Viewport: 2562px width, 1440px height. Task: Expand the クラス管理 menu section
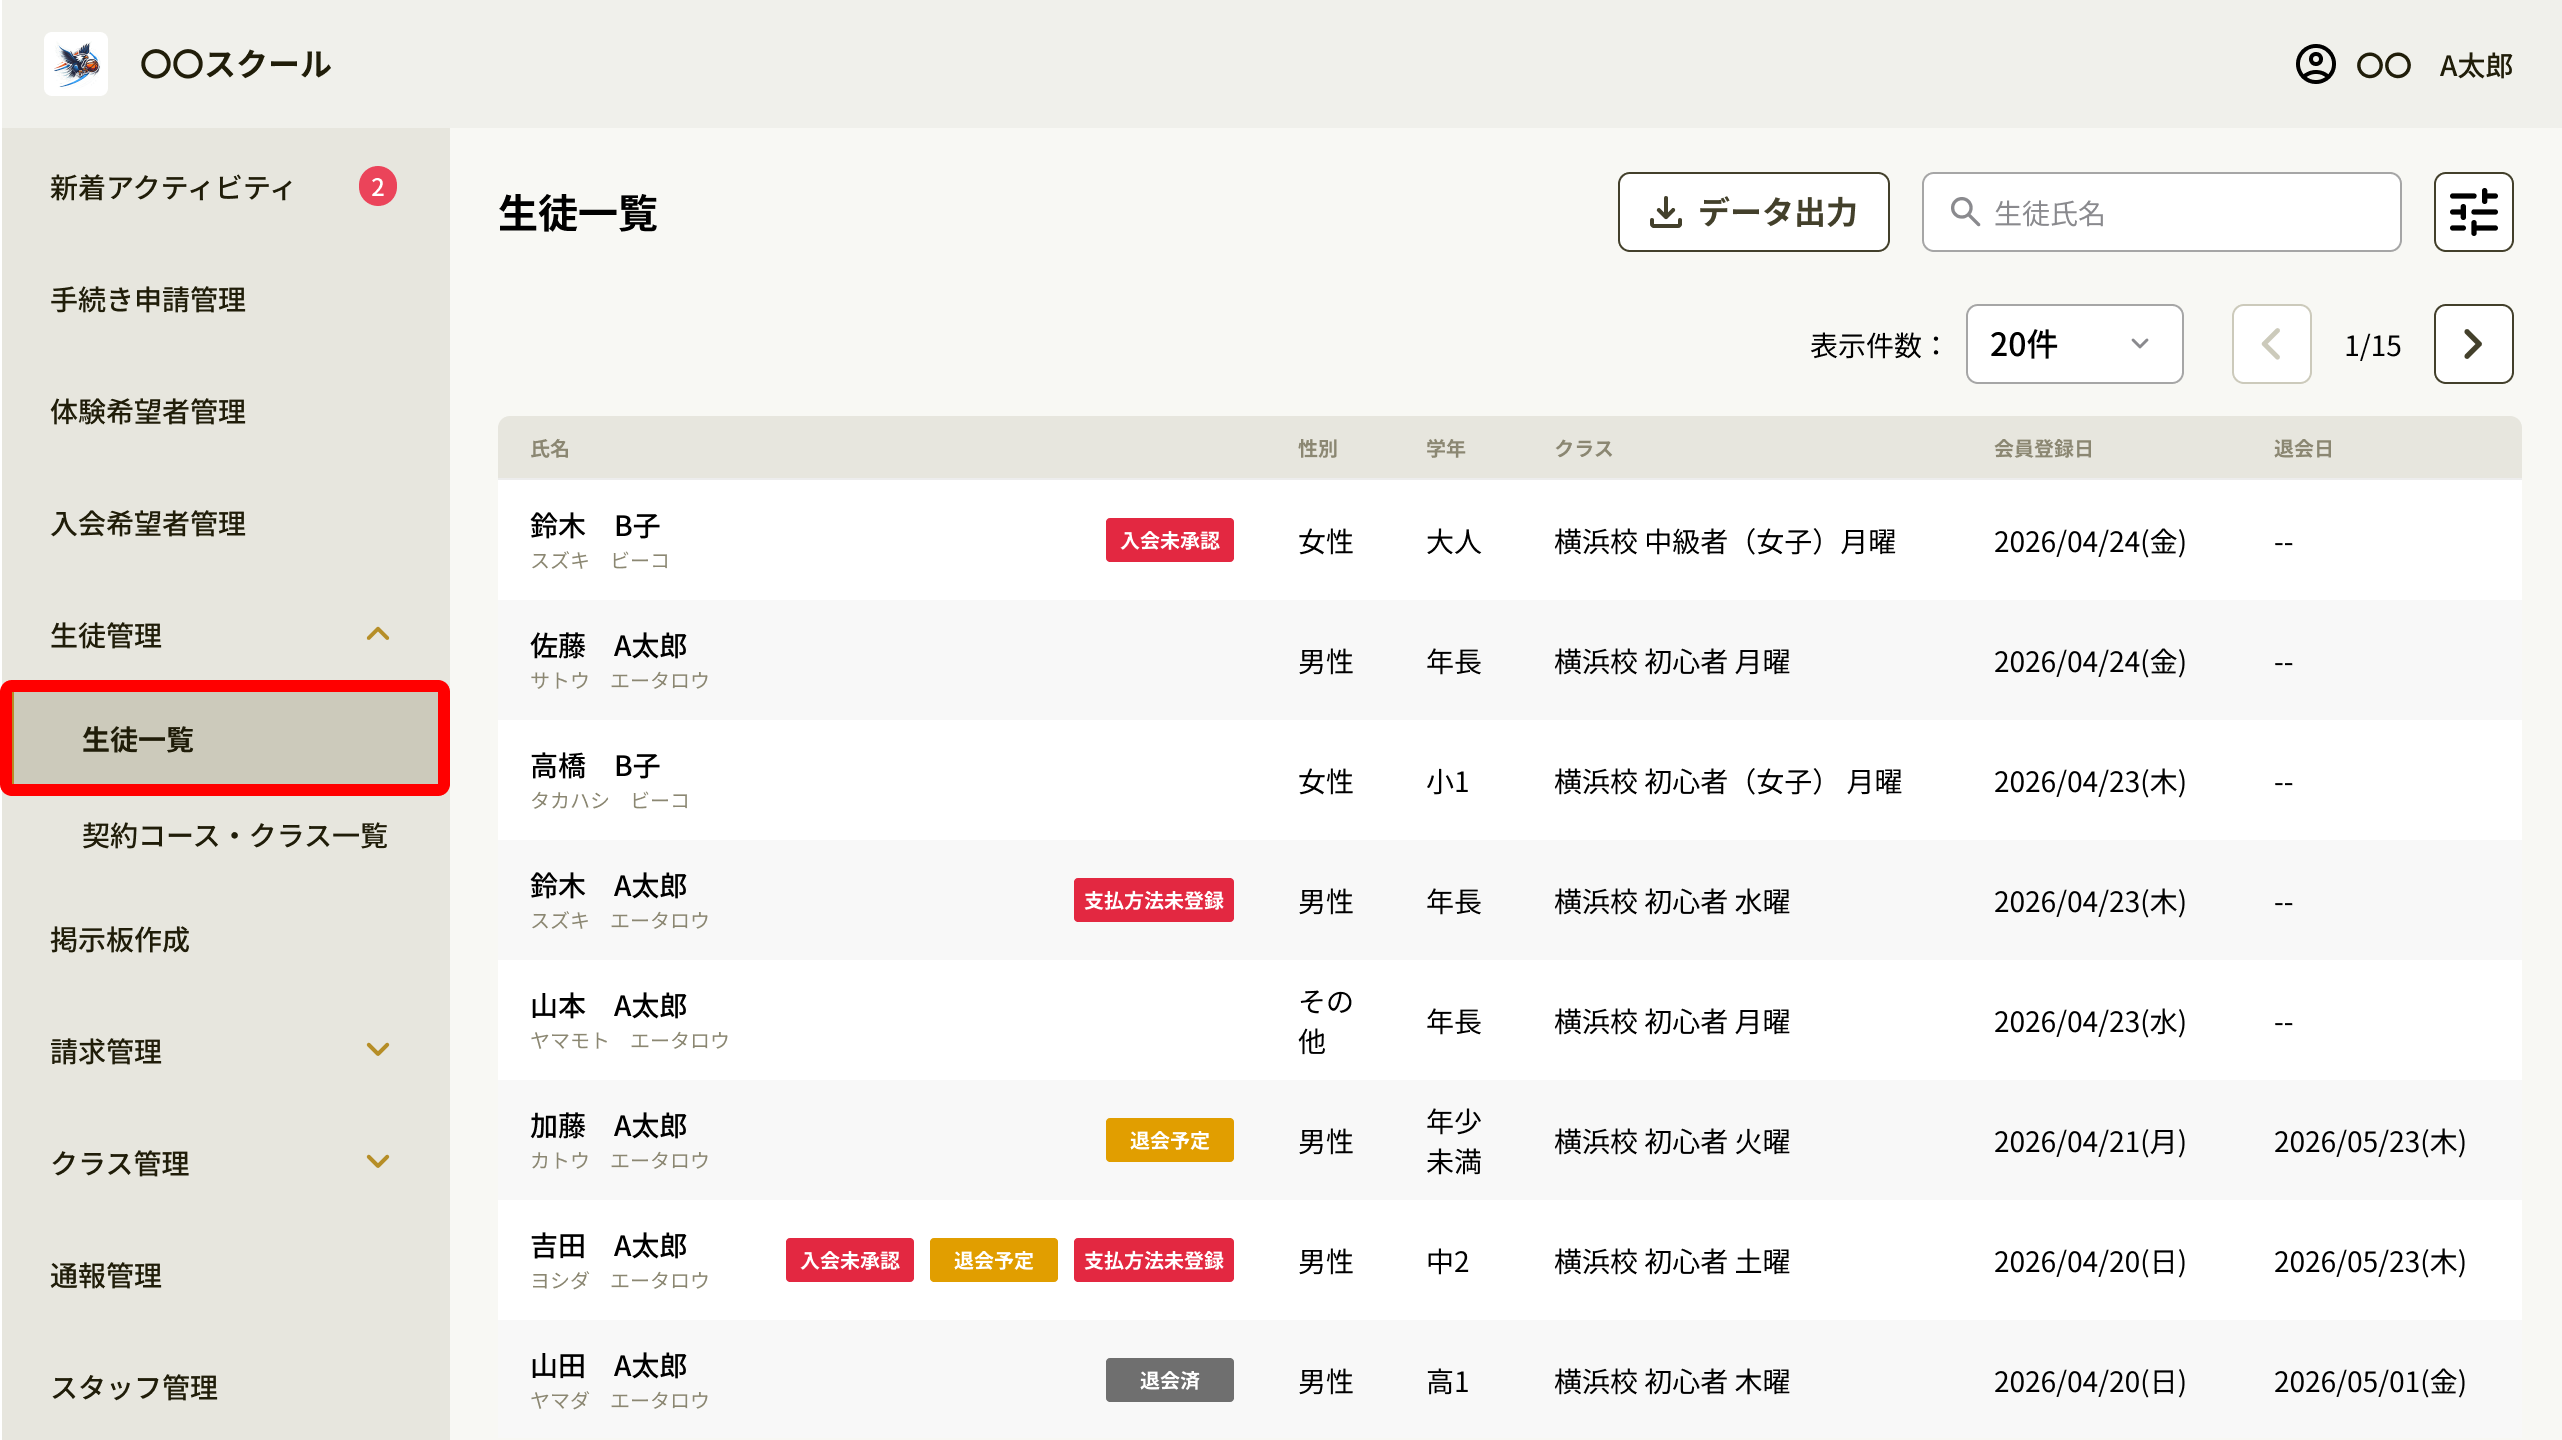point(378,1162)
